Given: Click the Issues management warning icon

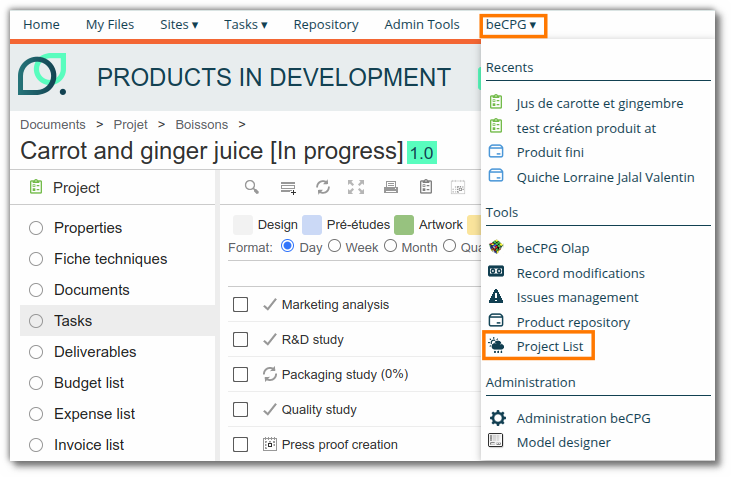Looking at the screenshot, I should tap(496, 296).
